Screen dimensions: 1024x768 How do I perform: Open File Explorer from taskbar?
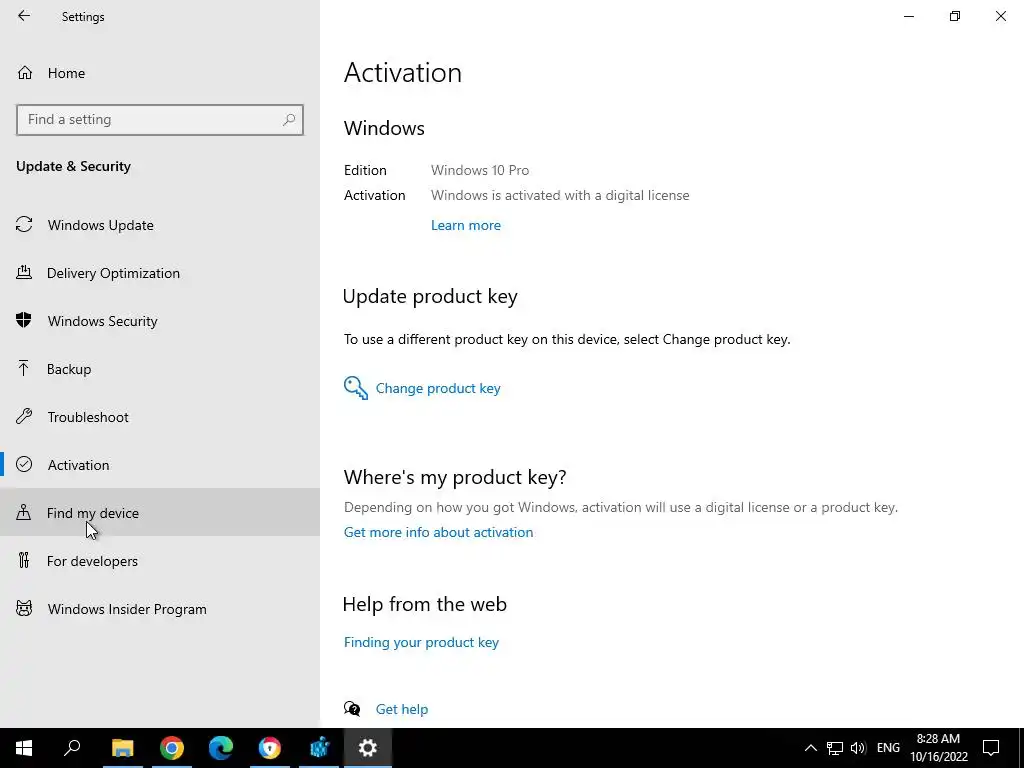point(122,748)
